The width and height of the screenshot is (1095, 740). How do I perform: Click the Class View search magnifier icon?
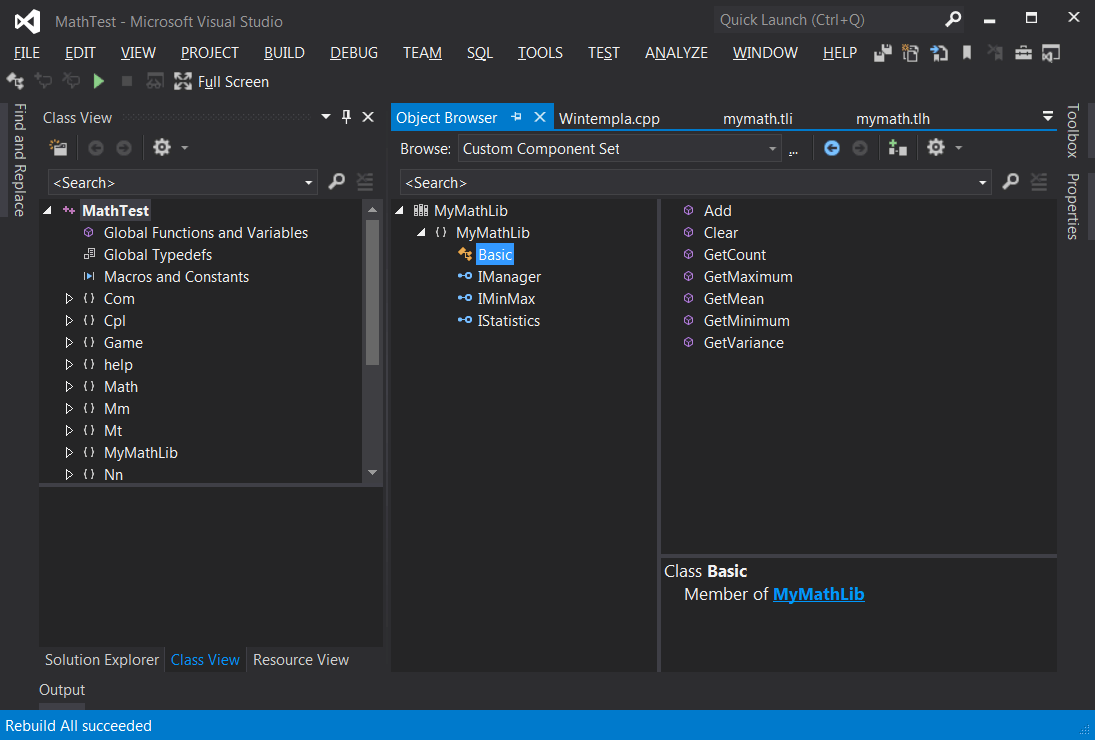pos(337,182)
